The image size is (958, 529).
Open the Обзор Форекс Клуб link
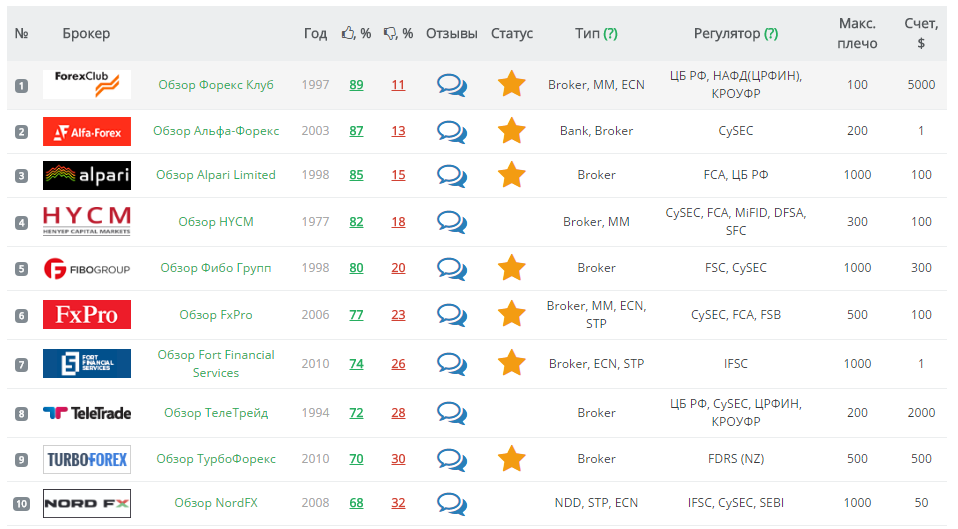pyautogui.click(x=216, y=85)
